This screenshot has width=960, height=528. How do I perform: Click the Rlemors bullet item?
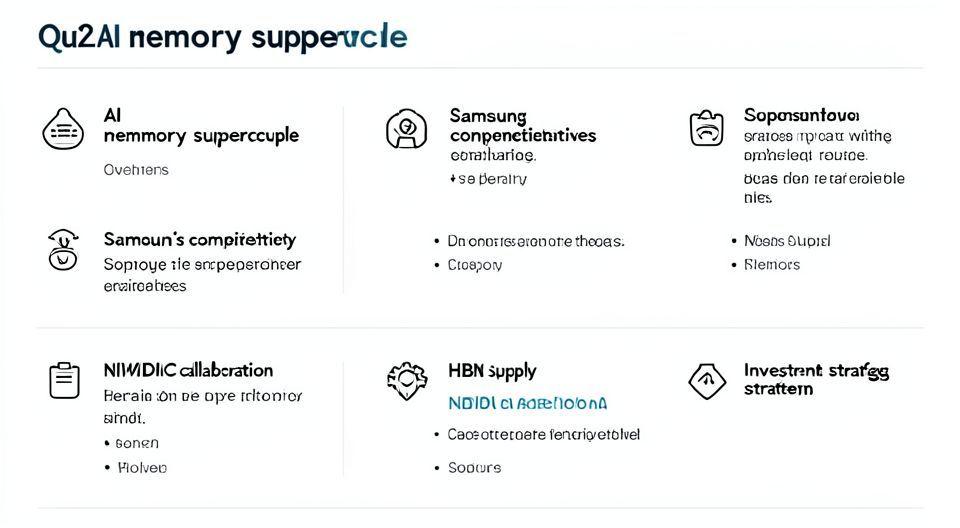(x=772, y=265)
